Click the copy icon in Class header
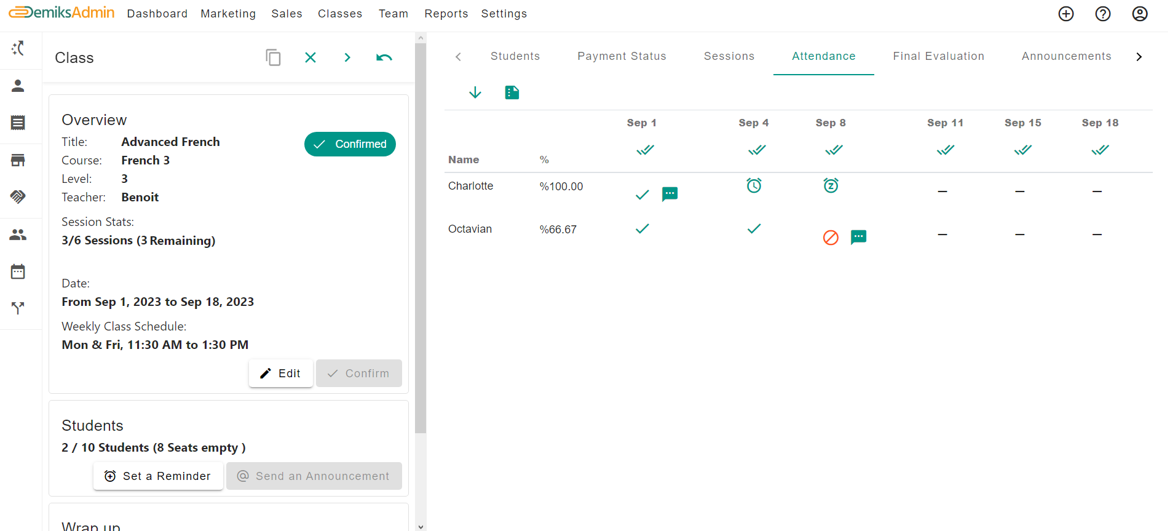This screenshot has height=531, width=1168. (x=273, y=57)
